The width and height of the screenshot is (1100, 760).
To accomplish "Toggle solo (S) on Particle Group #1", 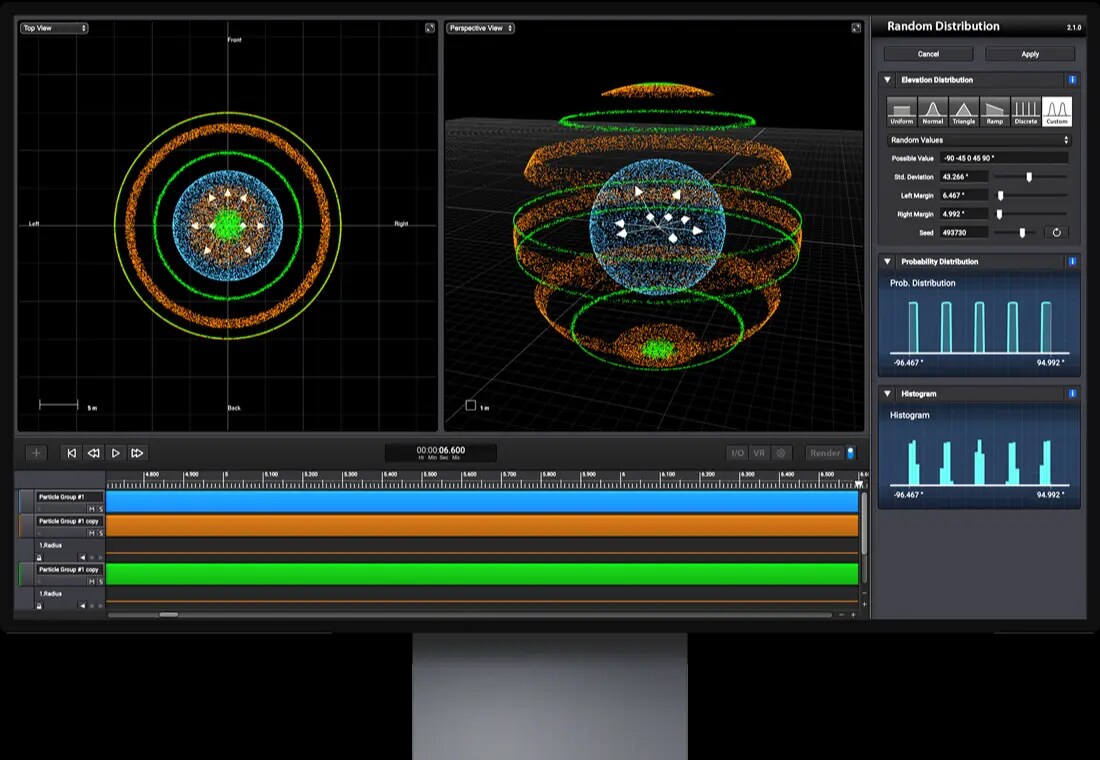I will coord(100,509).
